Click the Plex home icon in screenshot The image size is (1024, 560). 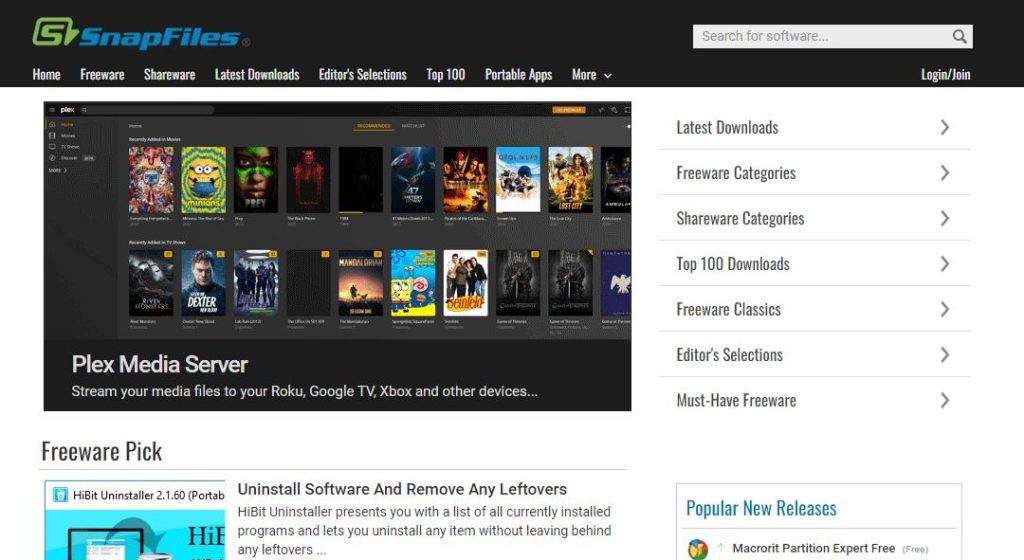pyautogui.click(x=52, y=124)
